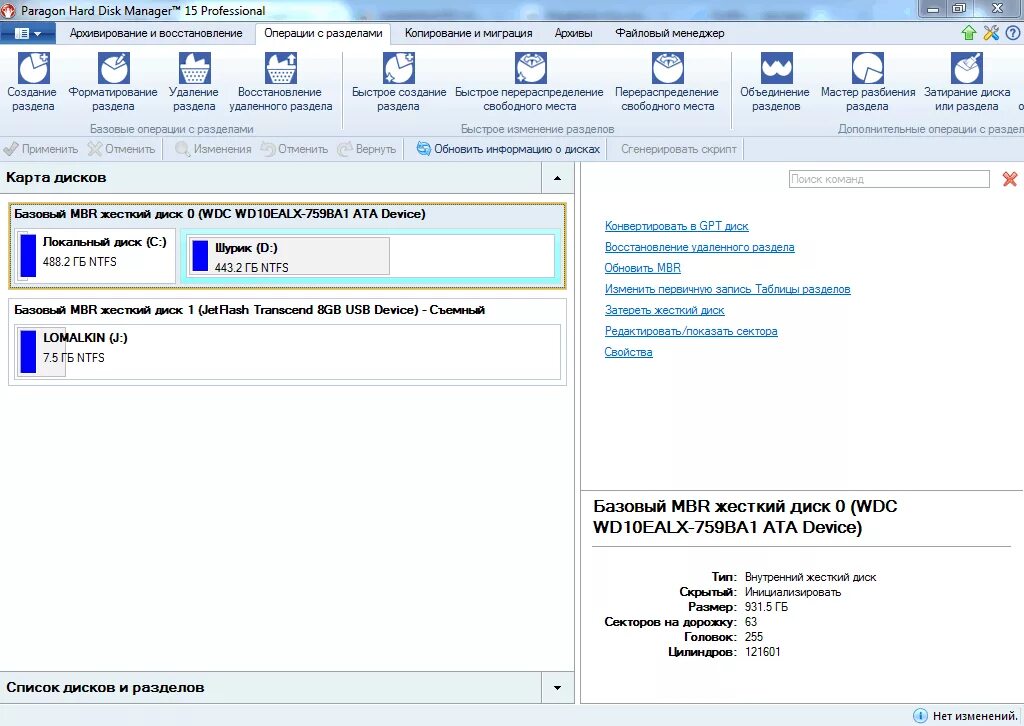The image size is (1024, 726).
Task: Click the Format Partition (Форматирование раздела) icon
Action: (x=114, y=68)
